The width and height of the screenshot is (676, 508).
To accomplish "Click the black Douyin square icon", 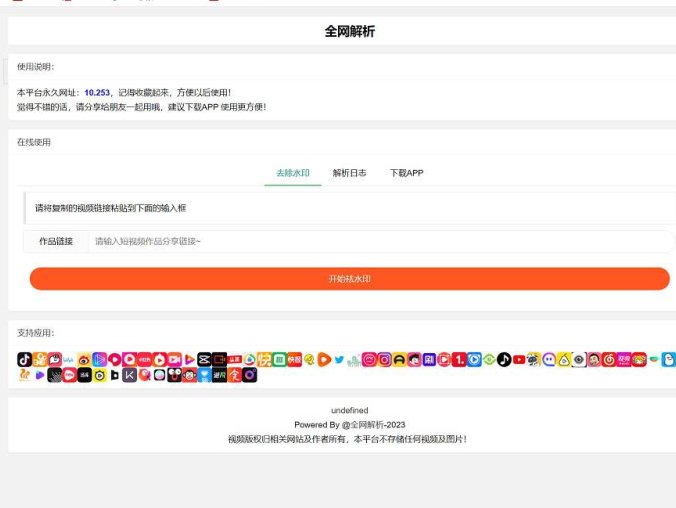I will (x=25, y=360).
